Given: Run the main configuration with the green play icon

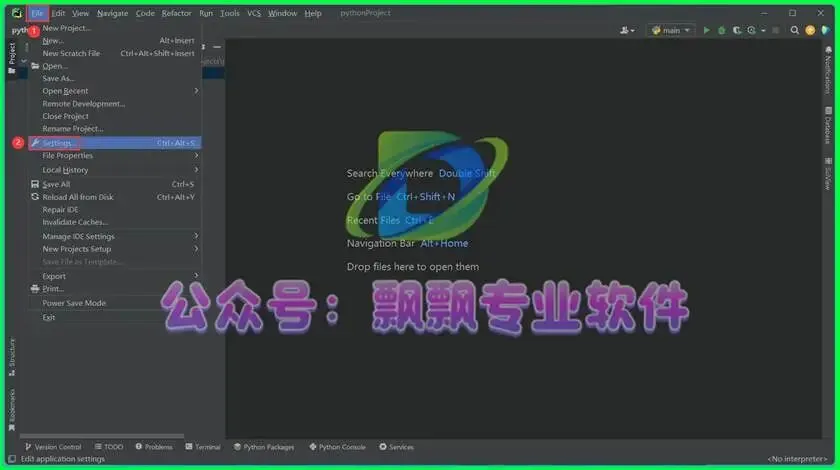Looking at the screenshot, I should coord(706,31).
